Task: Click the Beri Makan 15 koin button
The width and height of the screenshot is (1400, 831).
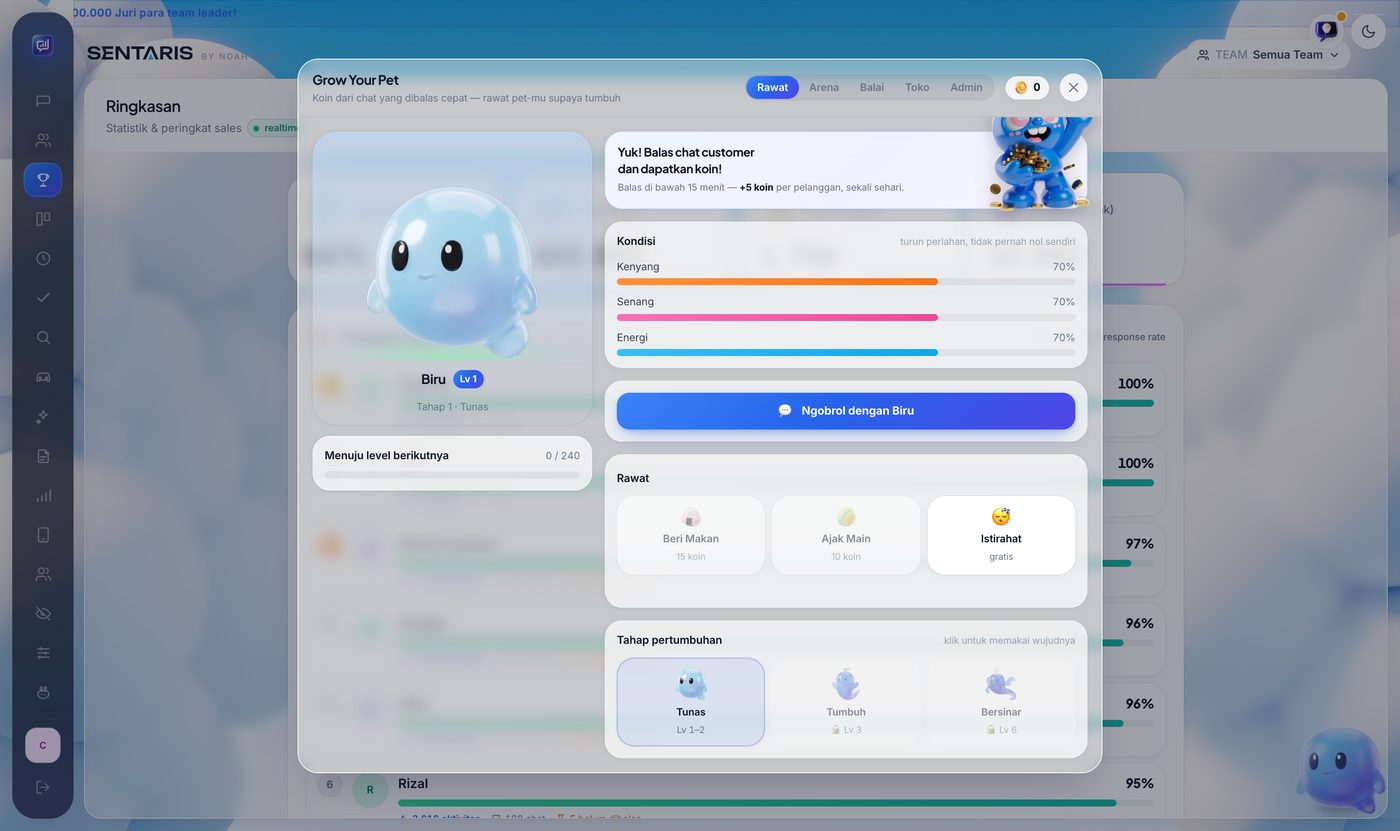Action: [x=691, y=535]
